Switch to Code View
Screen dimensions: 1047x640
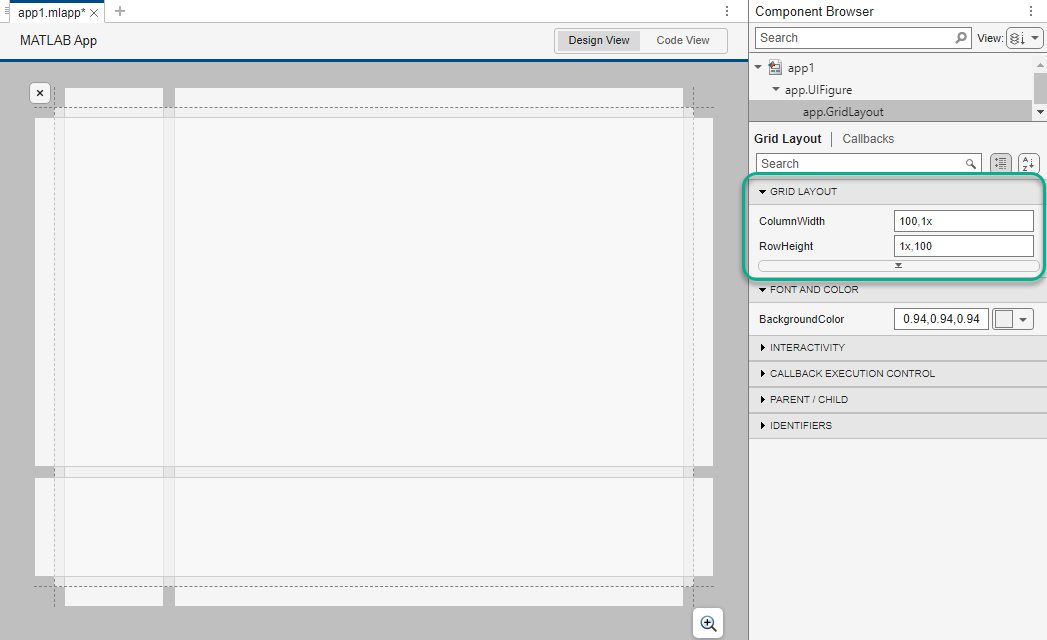683,40
